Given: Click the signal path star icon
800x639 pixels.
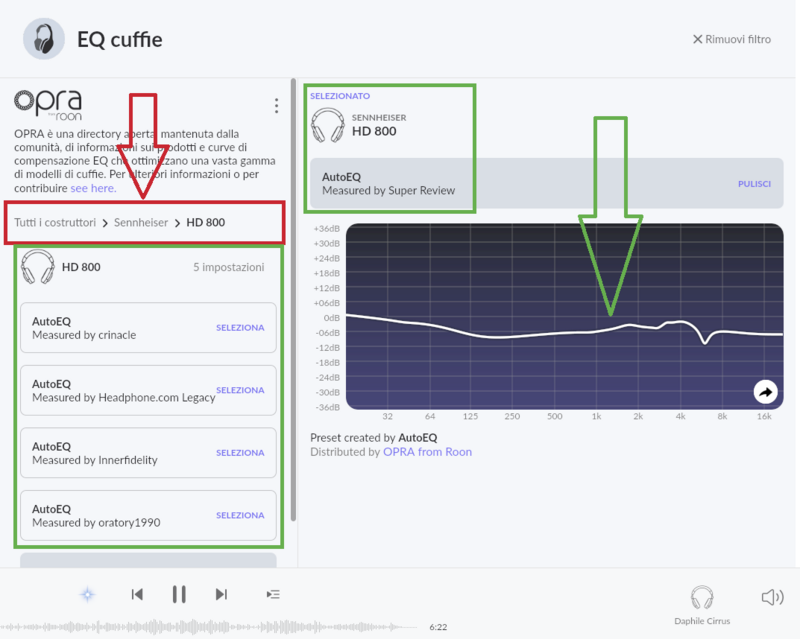Looking at the screenshot, I should [87, 594].
